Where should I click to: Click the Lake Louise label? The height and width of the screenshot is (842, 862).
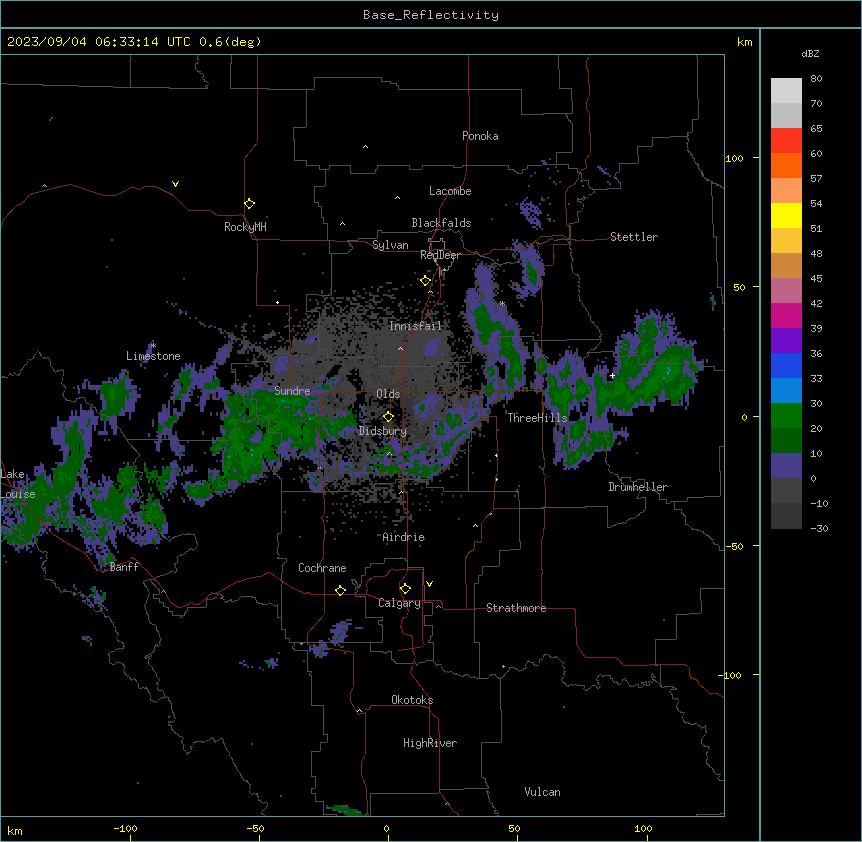click(x=18, y=484)
